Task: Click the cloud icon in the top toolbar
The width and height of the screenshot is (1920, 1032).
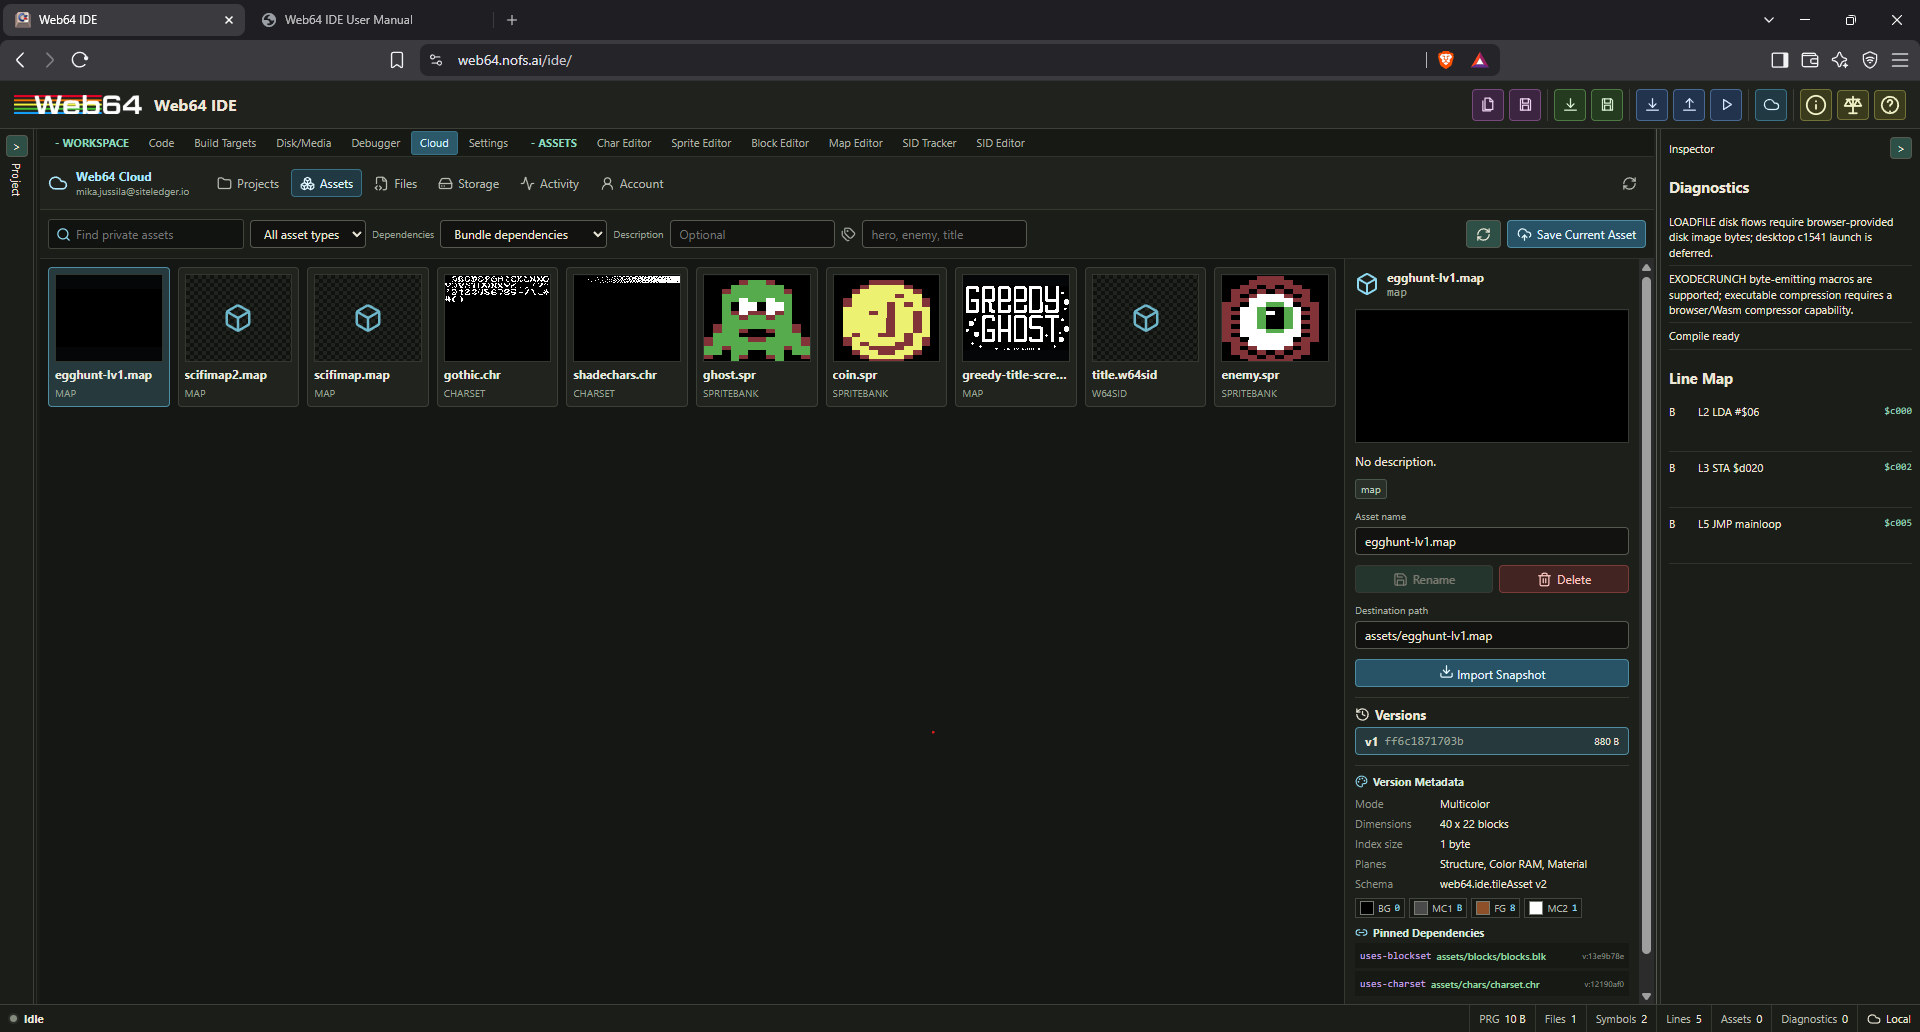Action: click(x=1771, y=105)
